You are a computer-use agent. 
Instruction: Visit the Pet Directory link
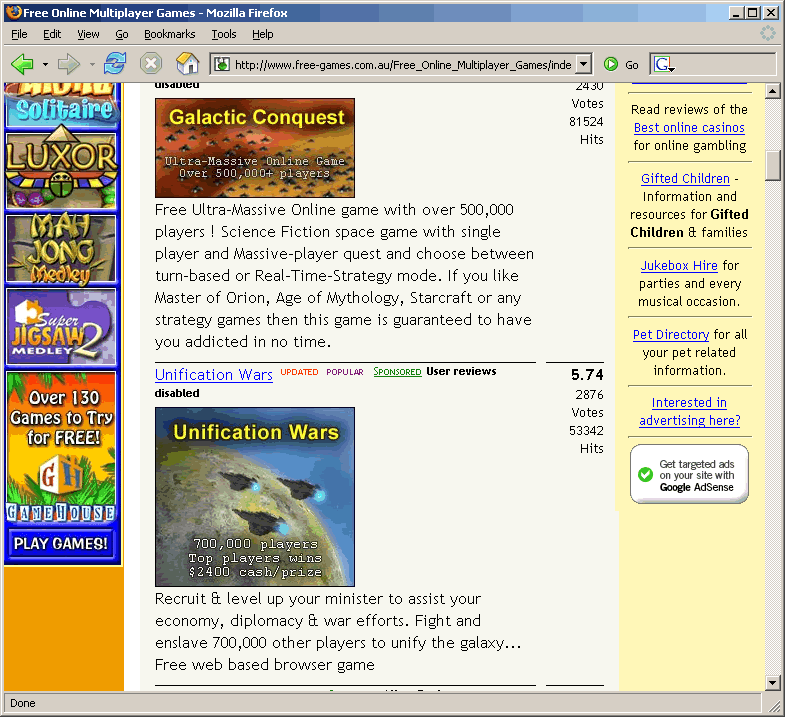click(671, 335)
